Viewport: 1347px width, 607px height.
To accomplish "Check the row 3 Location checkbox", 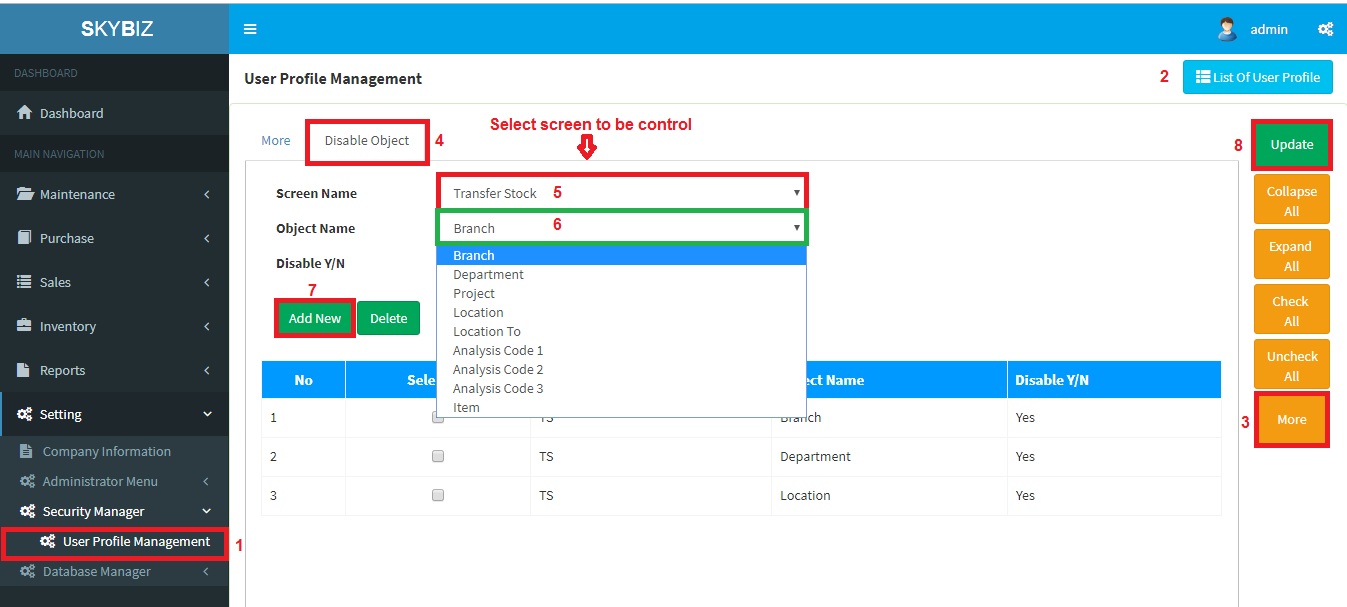I will tap(438, 495).
